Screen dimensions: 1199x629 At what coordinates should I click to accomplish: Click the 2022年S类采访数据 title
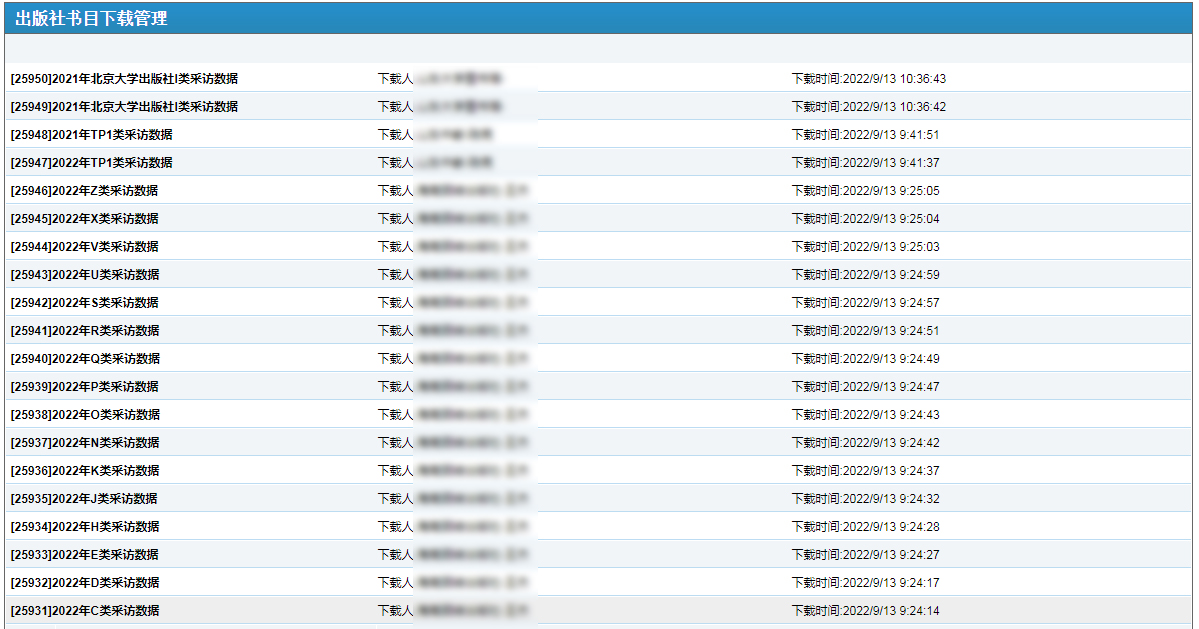(84, 303)
